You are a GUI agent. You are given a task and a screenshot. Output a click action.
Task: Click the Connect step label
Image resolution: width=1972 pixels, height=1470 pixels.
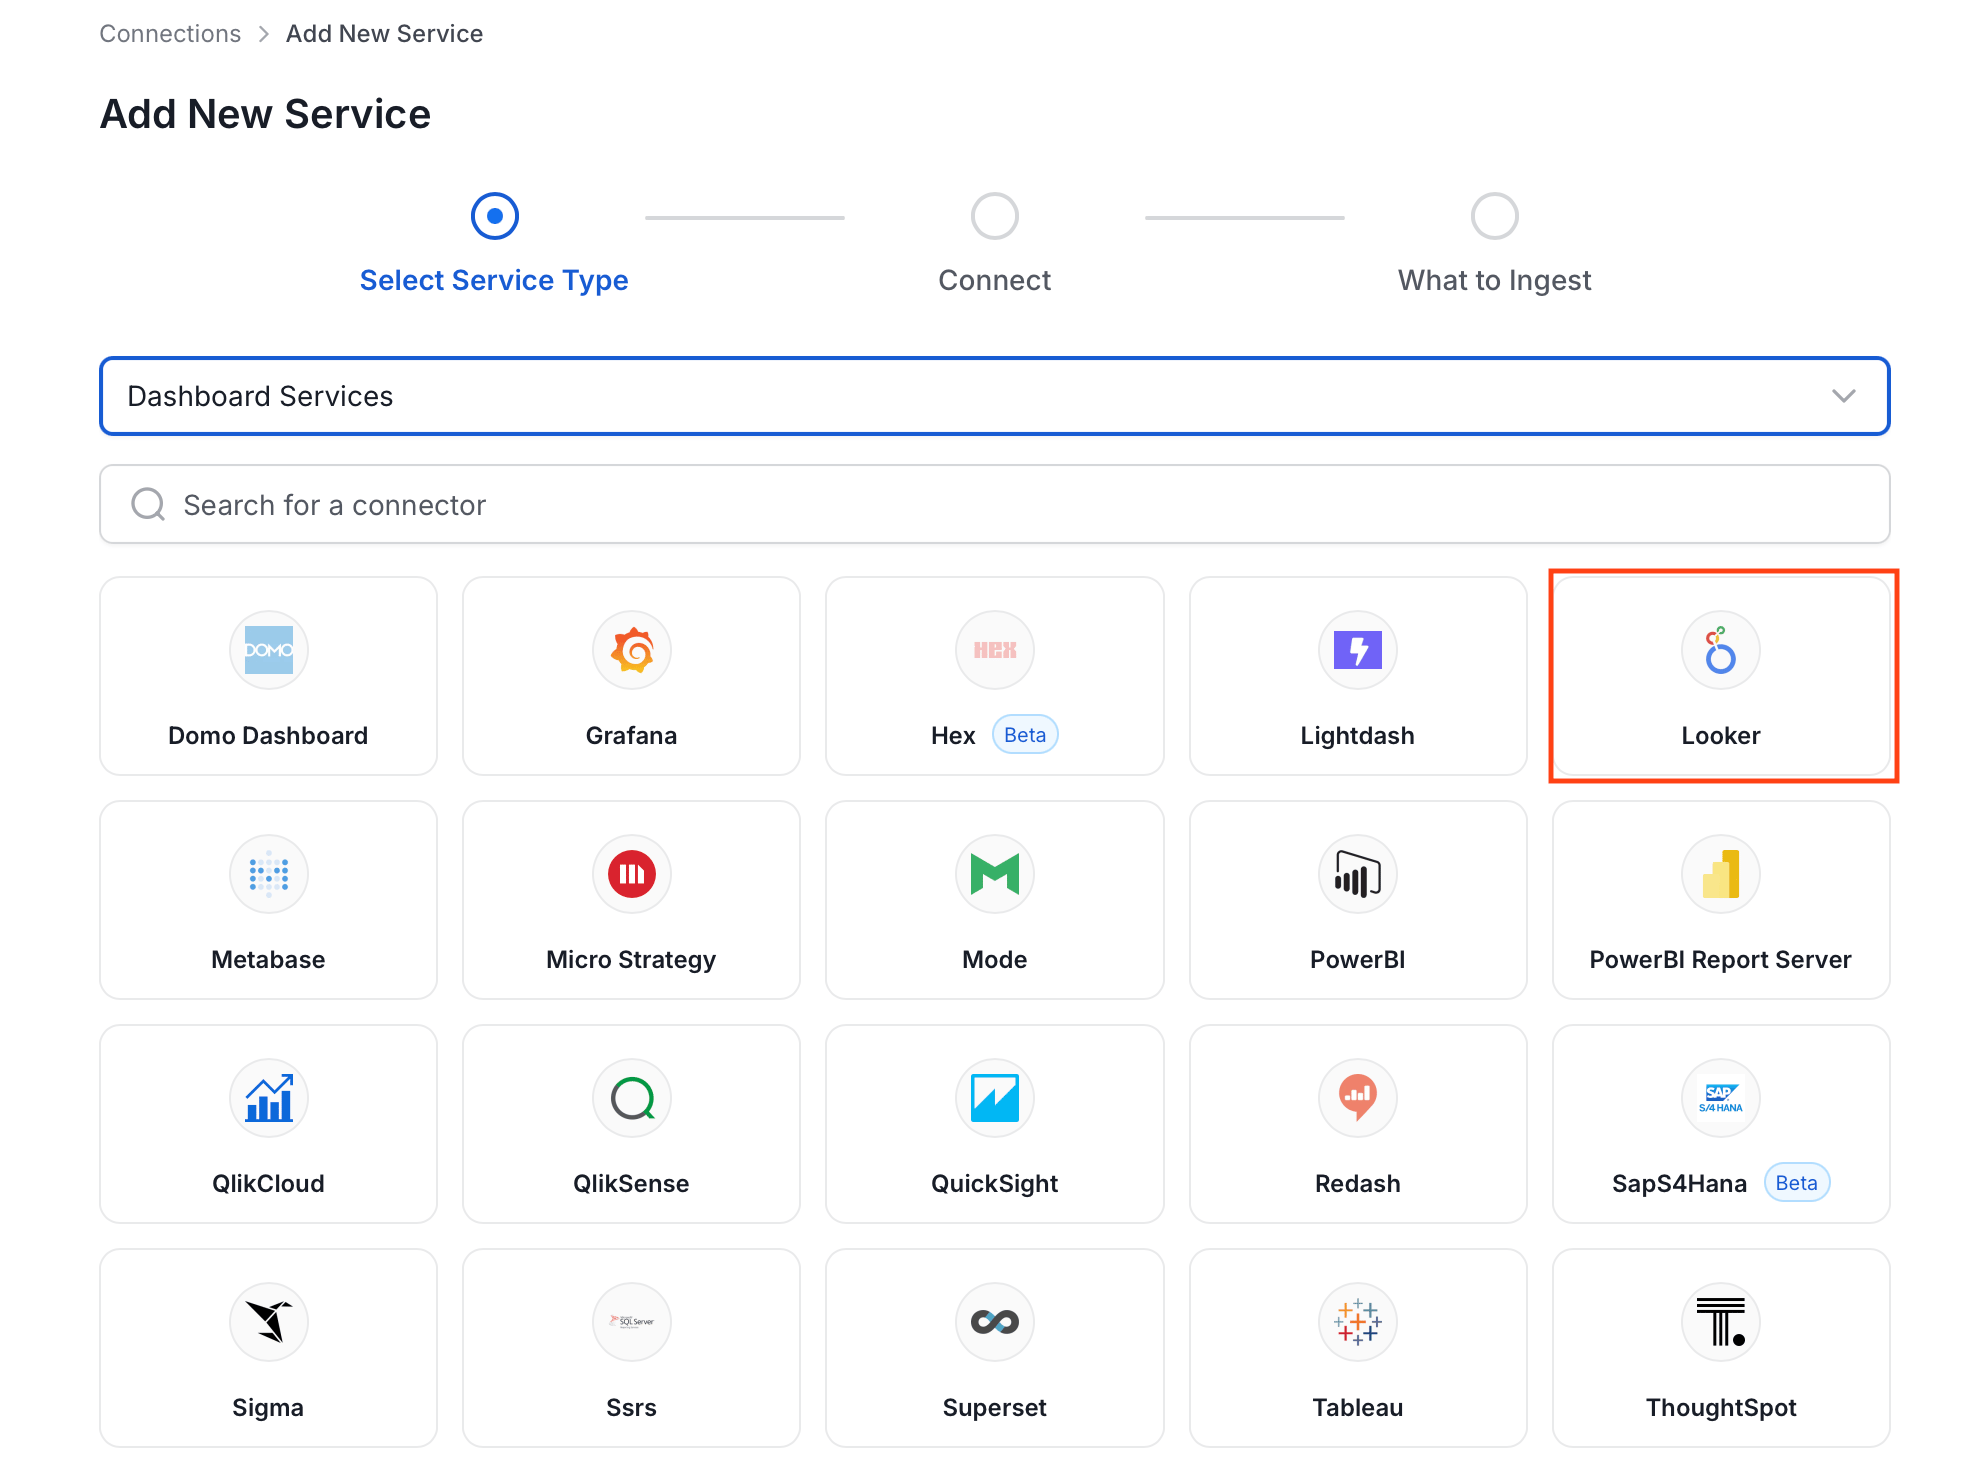(994, 280)
